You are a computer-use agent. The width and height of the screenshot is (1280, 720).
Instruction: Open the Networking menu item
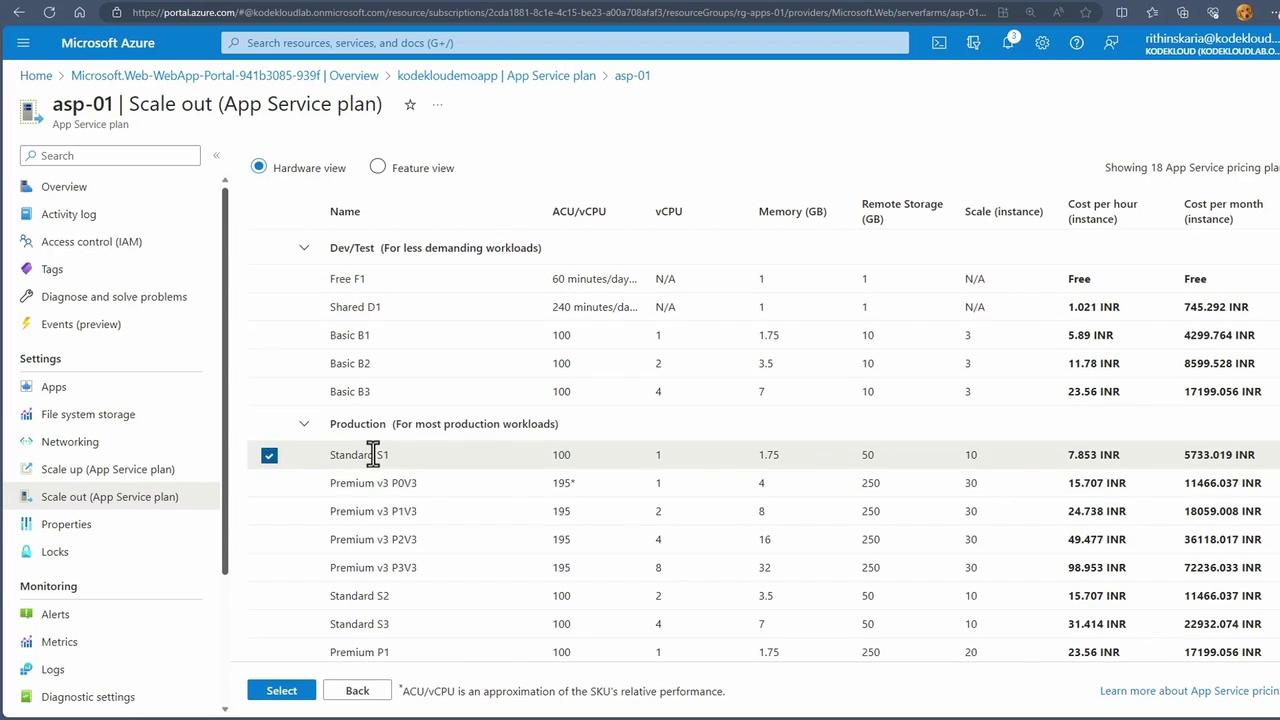[70, 442]
